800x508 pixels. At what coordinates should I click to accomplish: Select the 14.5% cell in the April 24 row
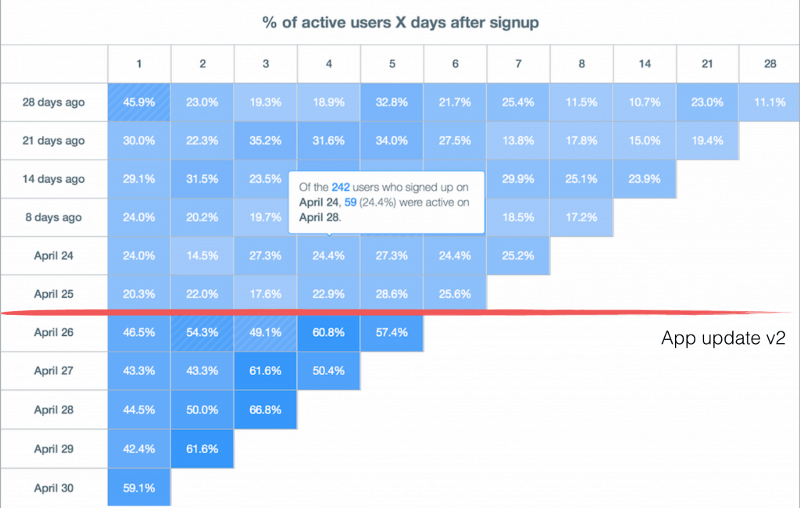pyautogui.click(x=202, y=256)
